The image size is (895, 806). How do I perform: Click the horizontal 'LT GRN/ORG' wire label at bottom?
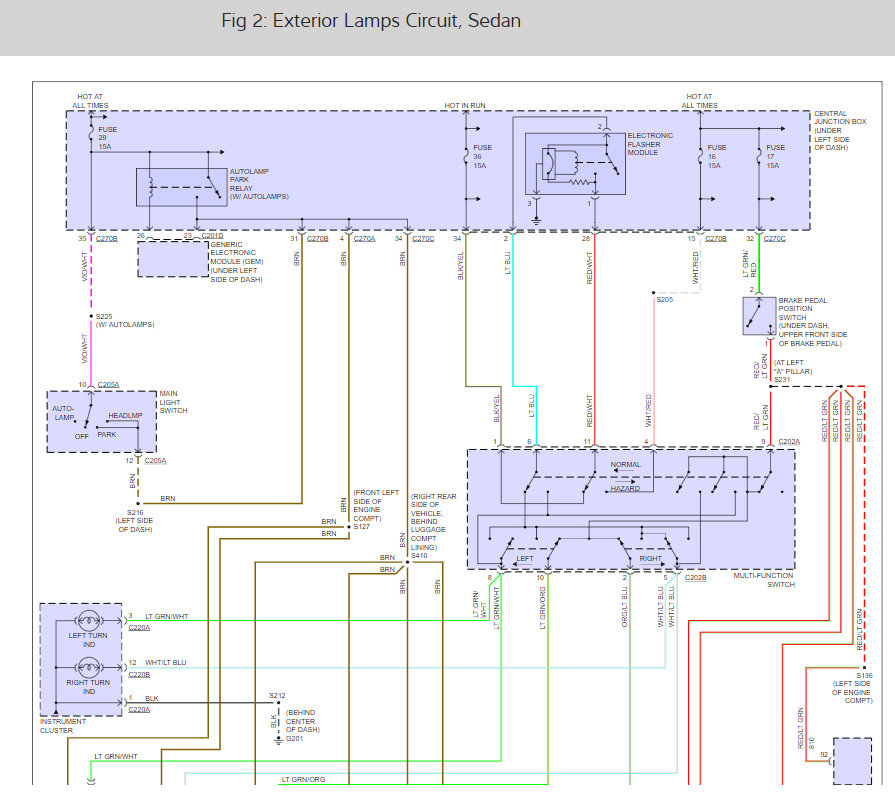[x=303, y=779]
